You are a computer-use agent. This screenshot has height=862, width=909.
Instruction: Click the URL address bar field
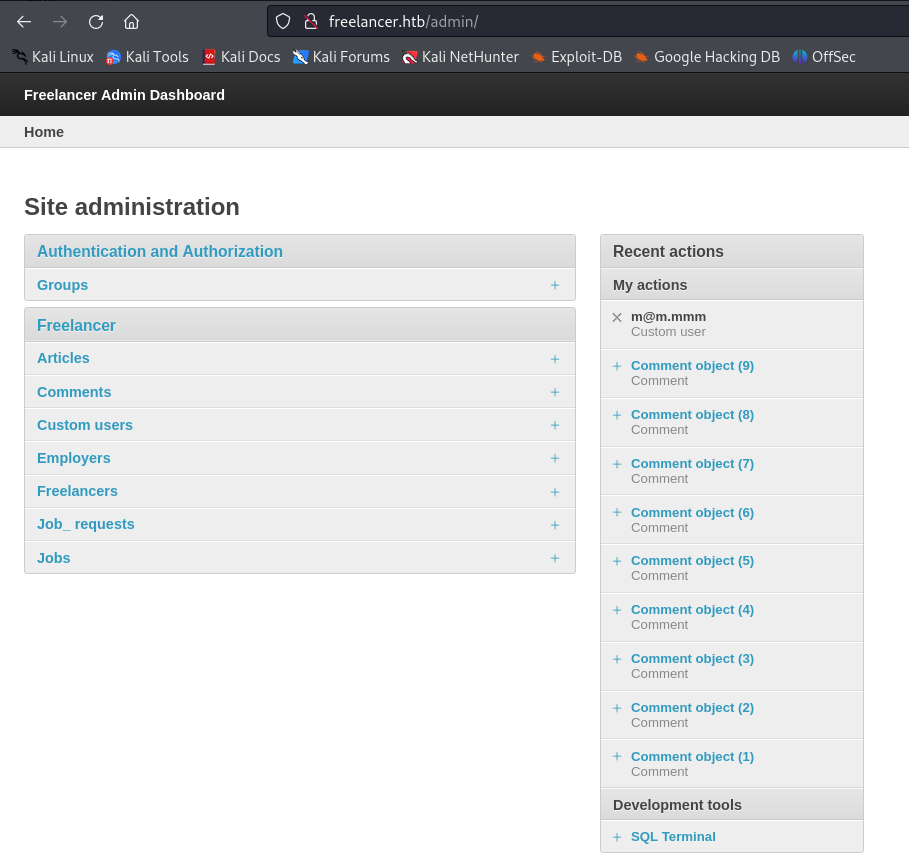(x=600, y=21)
